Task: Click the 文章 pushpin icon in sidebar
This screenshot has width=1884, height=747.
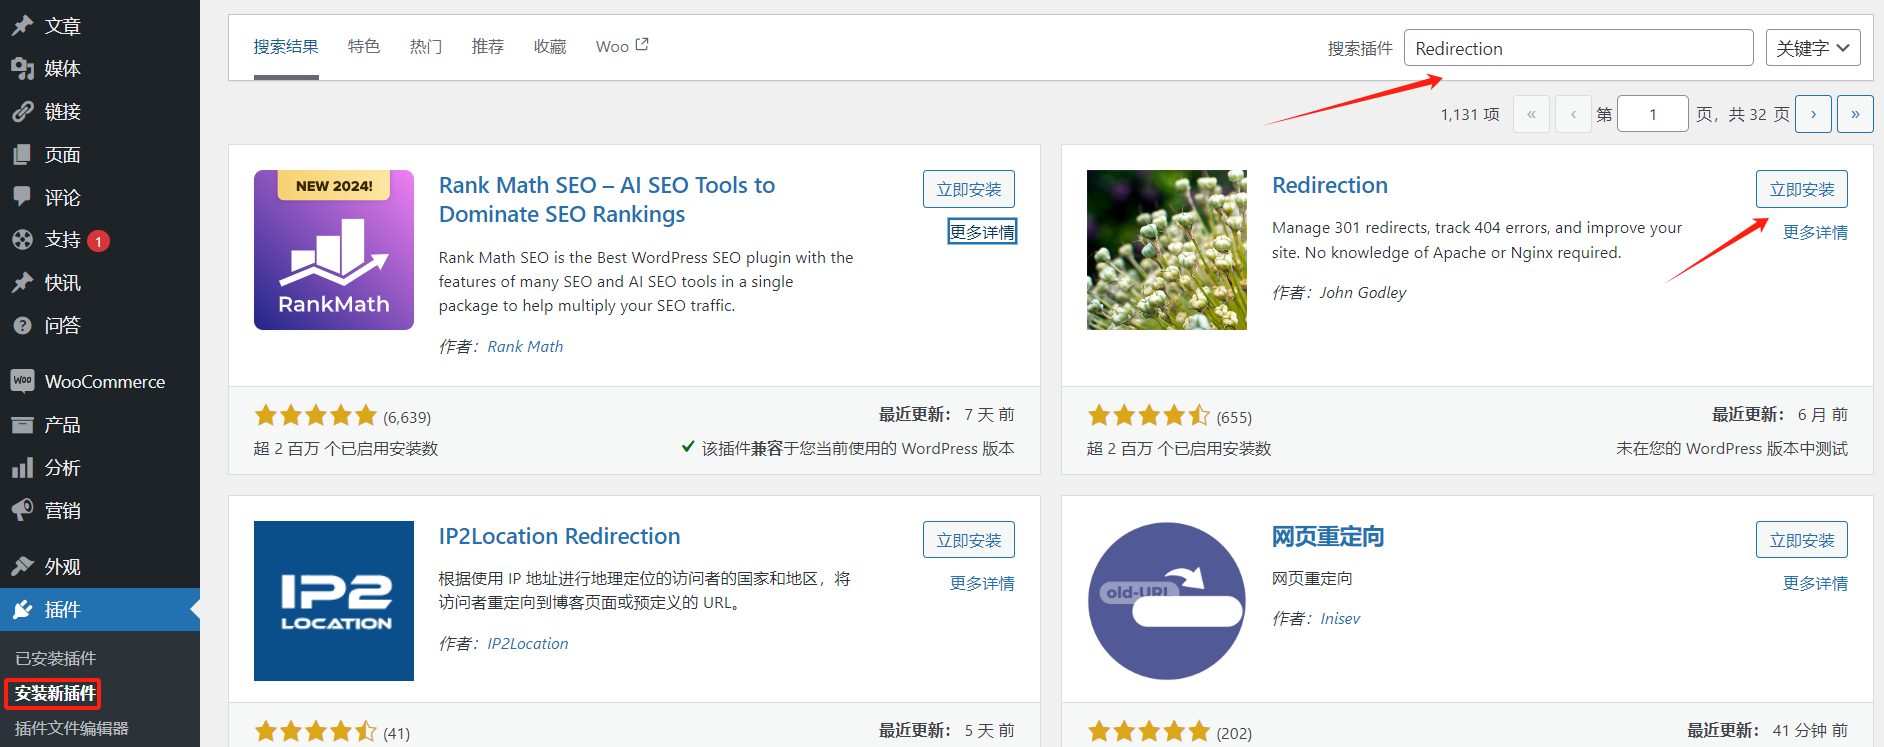Action: 22,26
